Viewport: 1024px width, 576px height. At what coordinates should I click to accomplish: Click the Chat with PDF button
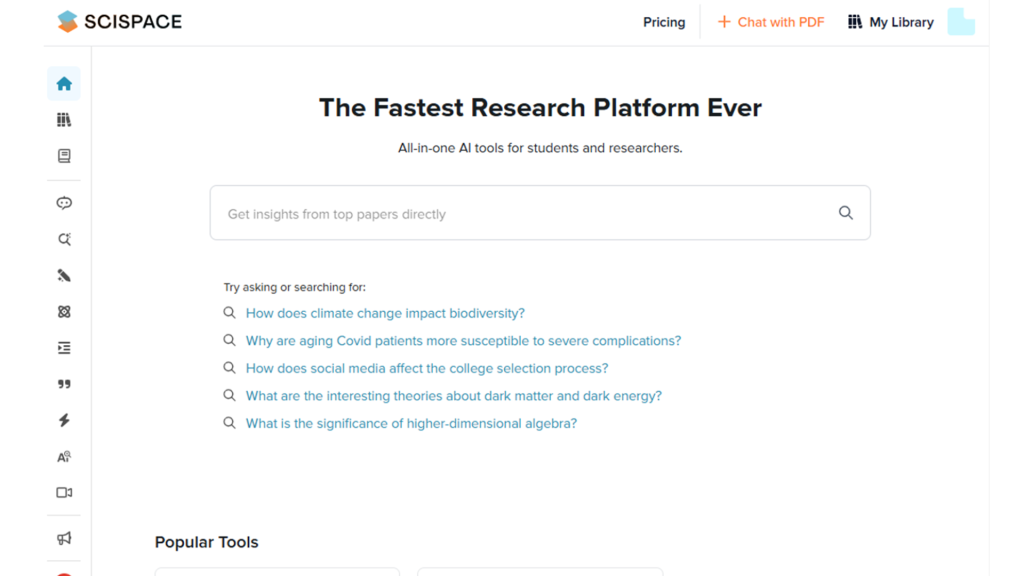click(x=771, y=22)
